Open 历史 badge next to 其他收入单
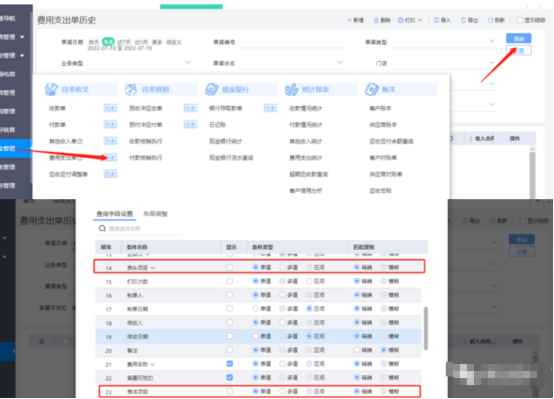 click(x=110, y=141)
